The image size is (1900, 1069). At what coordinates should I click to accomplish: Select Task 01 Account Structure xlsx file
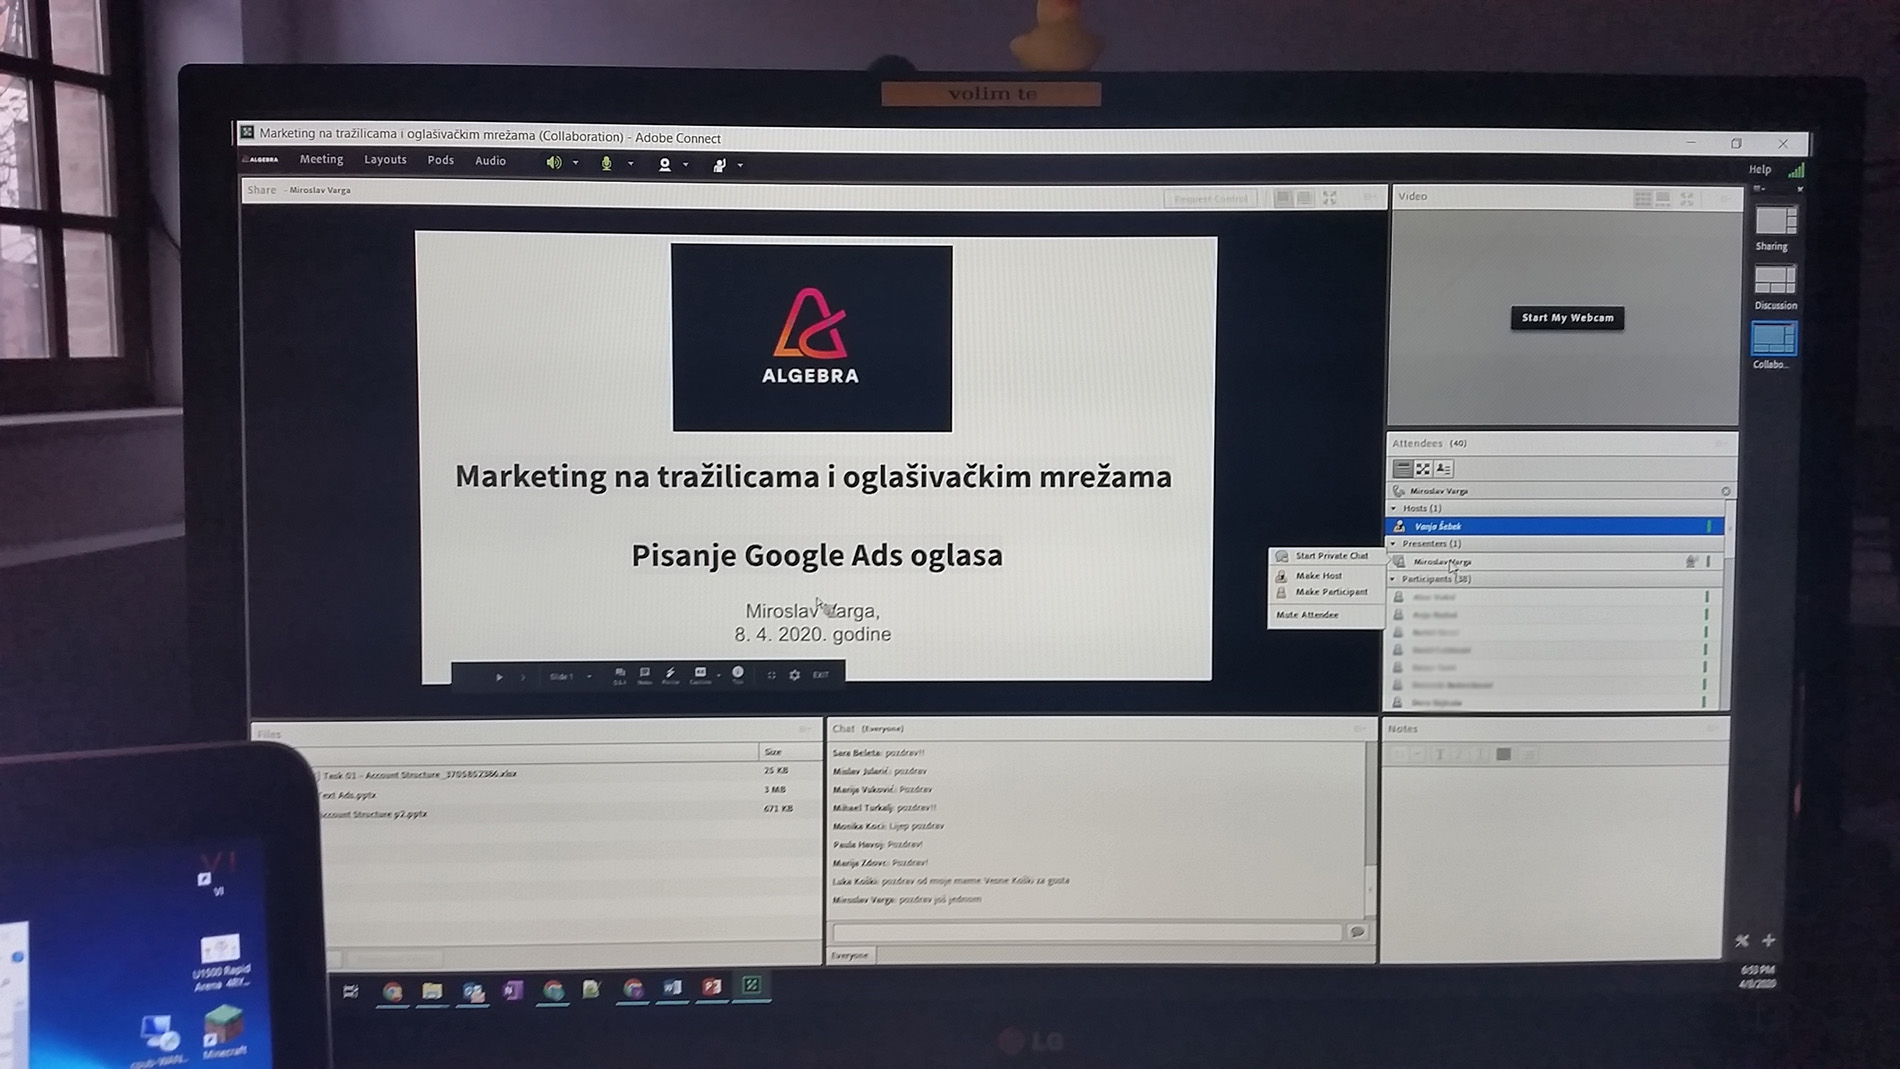[419, 775]
